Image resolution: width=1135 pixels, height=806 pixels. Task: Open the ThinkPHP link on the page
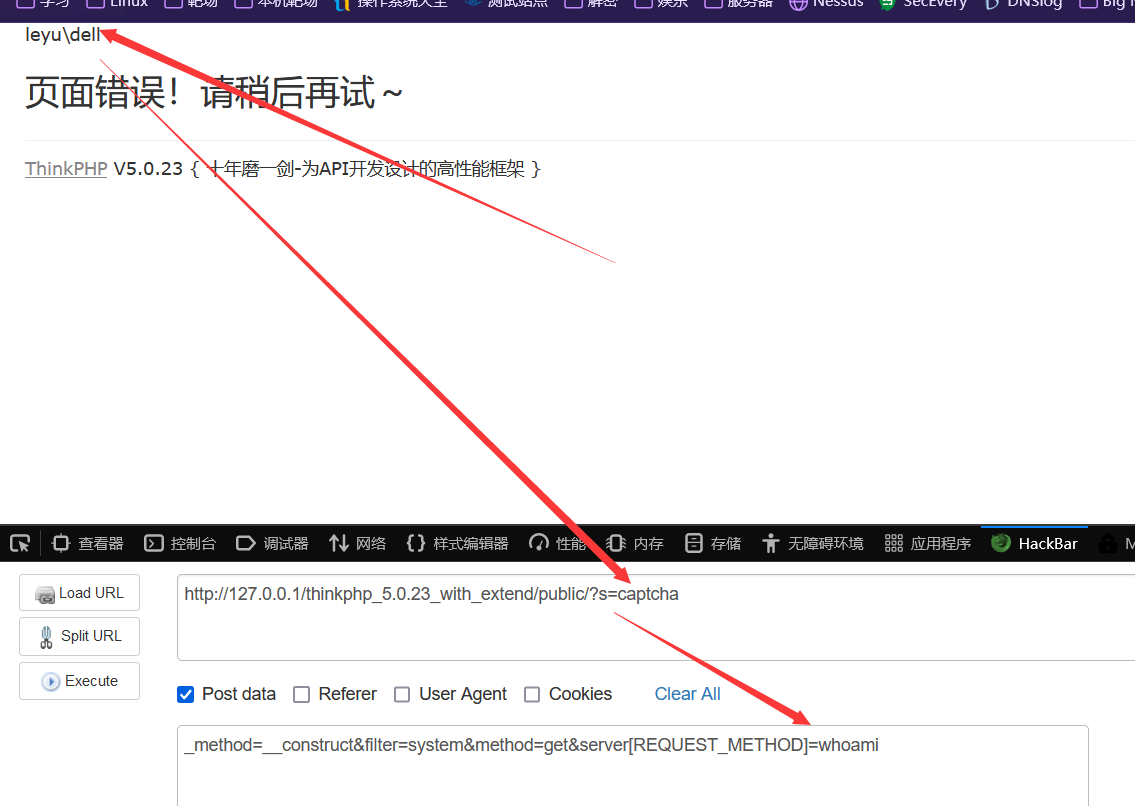[66, 169]
